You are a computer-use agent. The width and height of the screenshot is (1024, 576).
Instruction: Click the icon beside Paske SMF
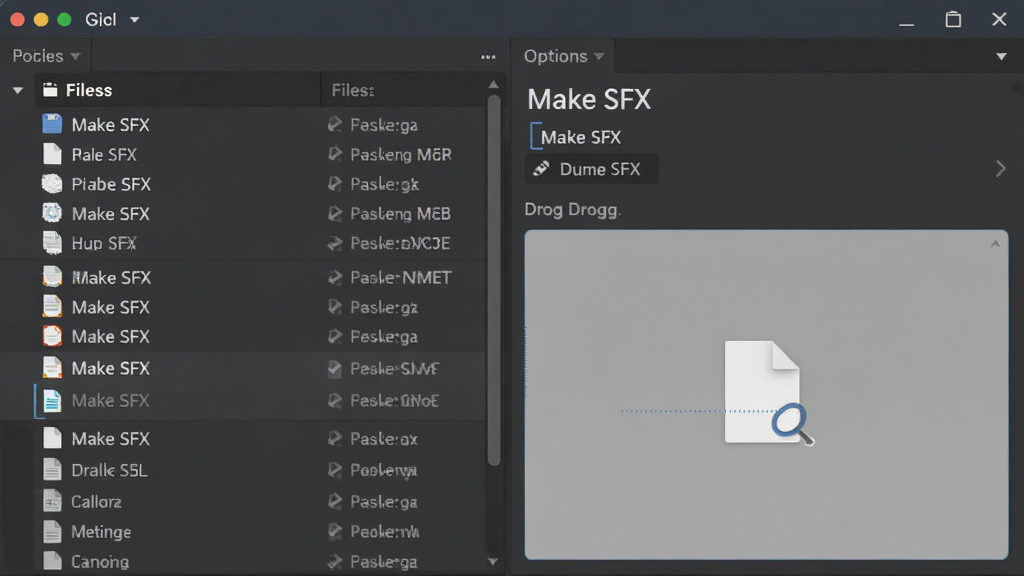(334, 369)
